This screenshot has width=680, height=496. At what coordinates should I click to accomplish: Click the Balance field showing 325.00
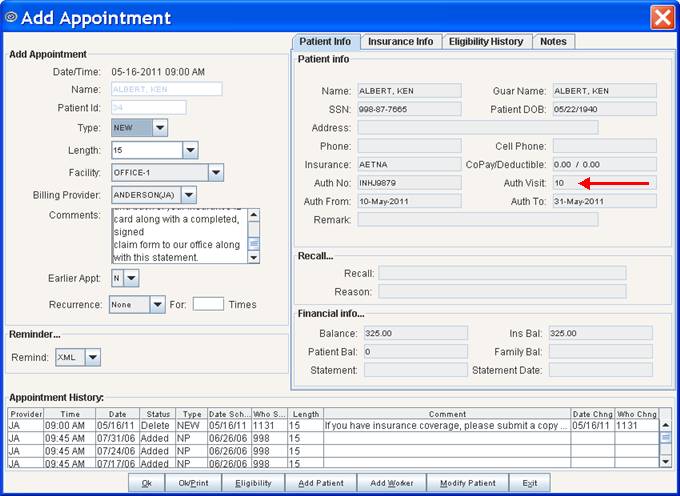point(415,333)
